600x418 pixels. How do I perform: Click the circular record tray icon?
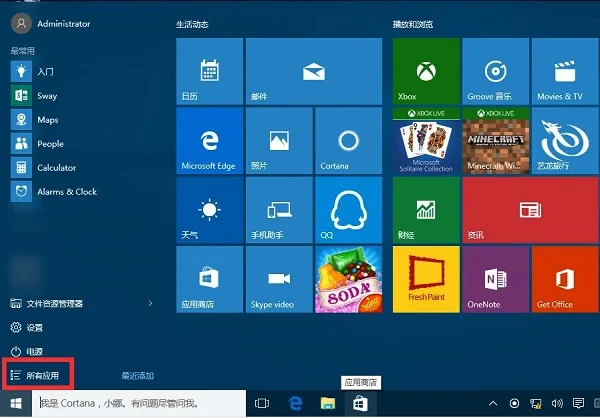tap(515, 403)
